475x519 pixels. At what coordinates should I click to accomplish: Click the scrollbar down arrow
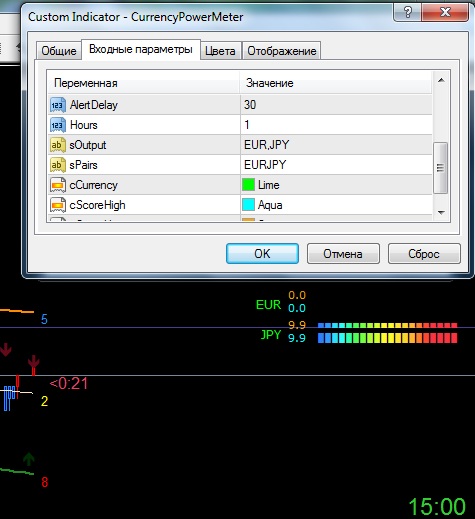click(x=441, y=212)
